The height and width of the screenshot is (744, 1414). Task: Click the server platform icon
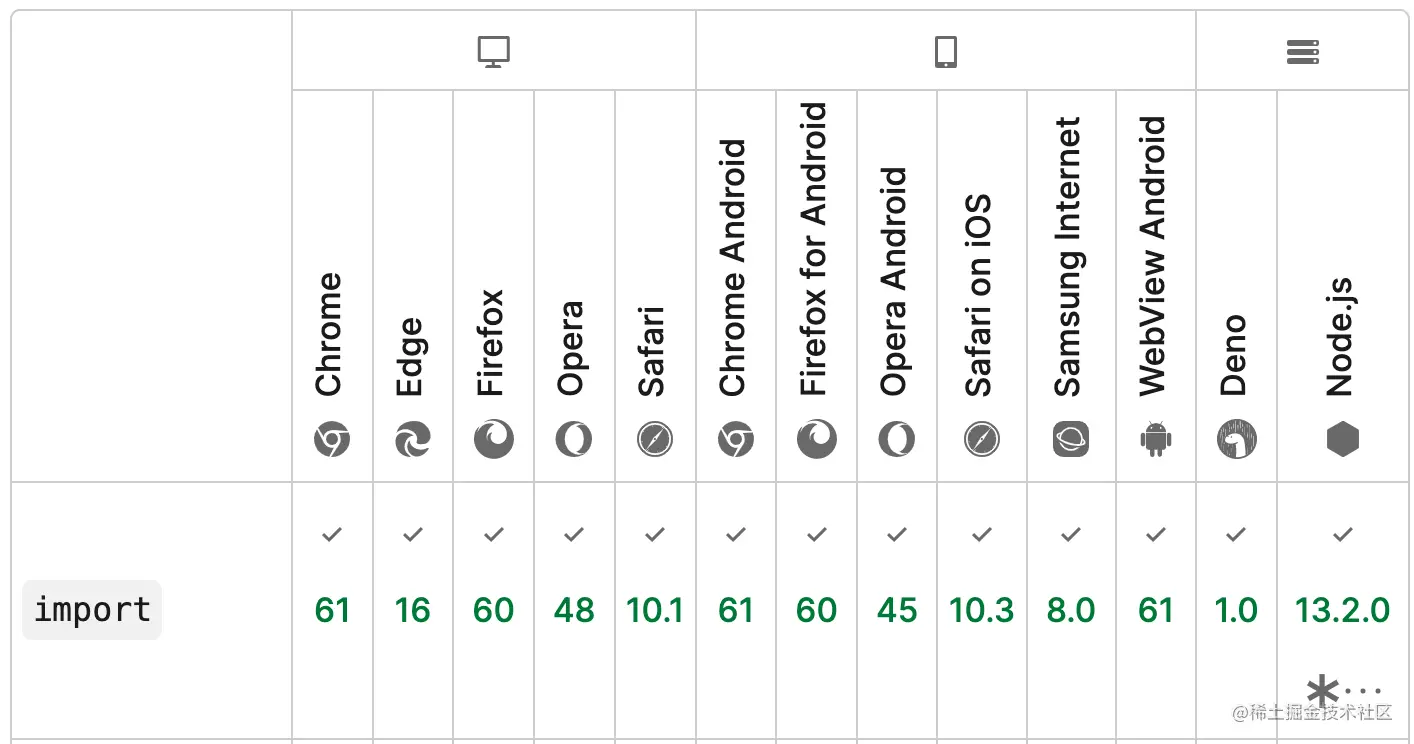tap(1303, 52)
